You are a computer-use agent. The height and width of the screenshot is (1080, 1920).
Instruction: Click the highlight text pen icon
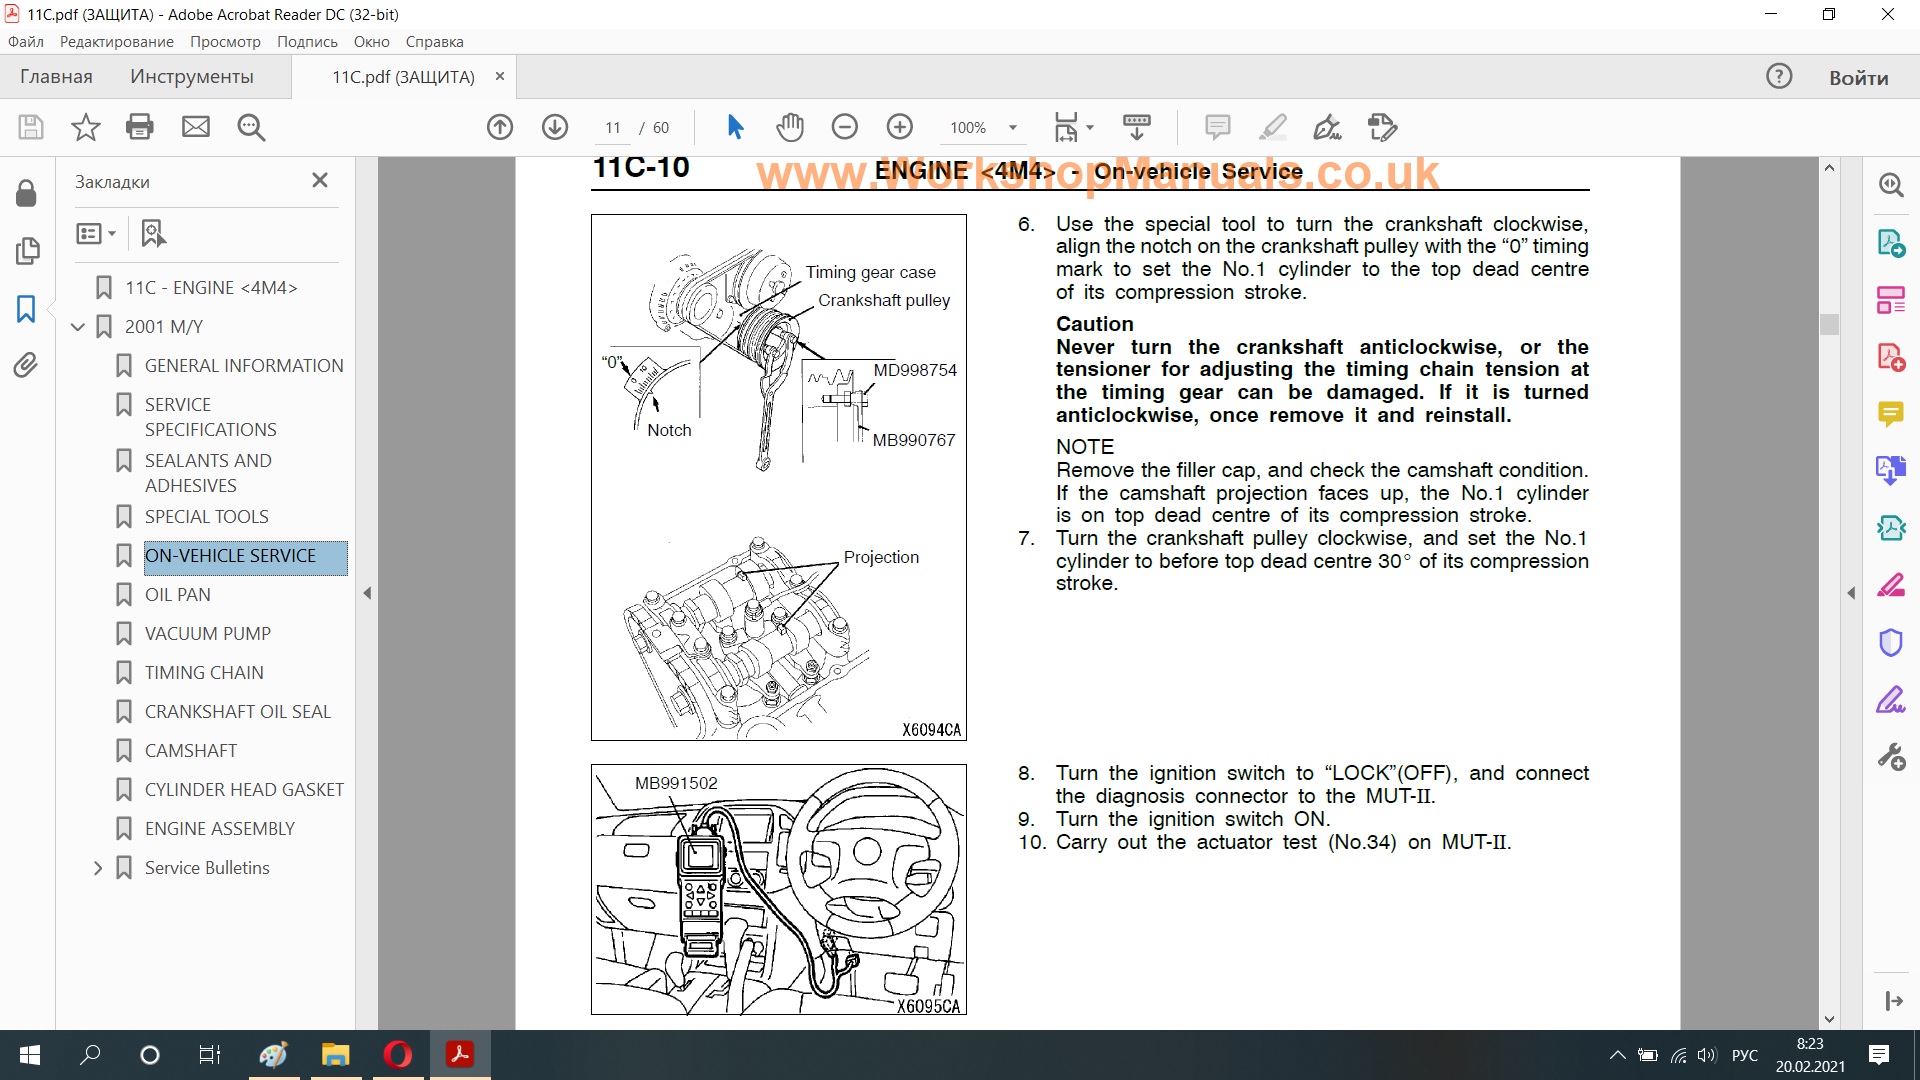(1272, 127)
